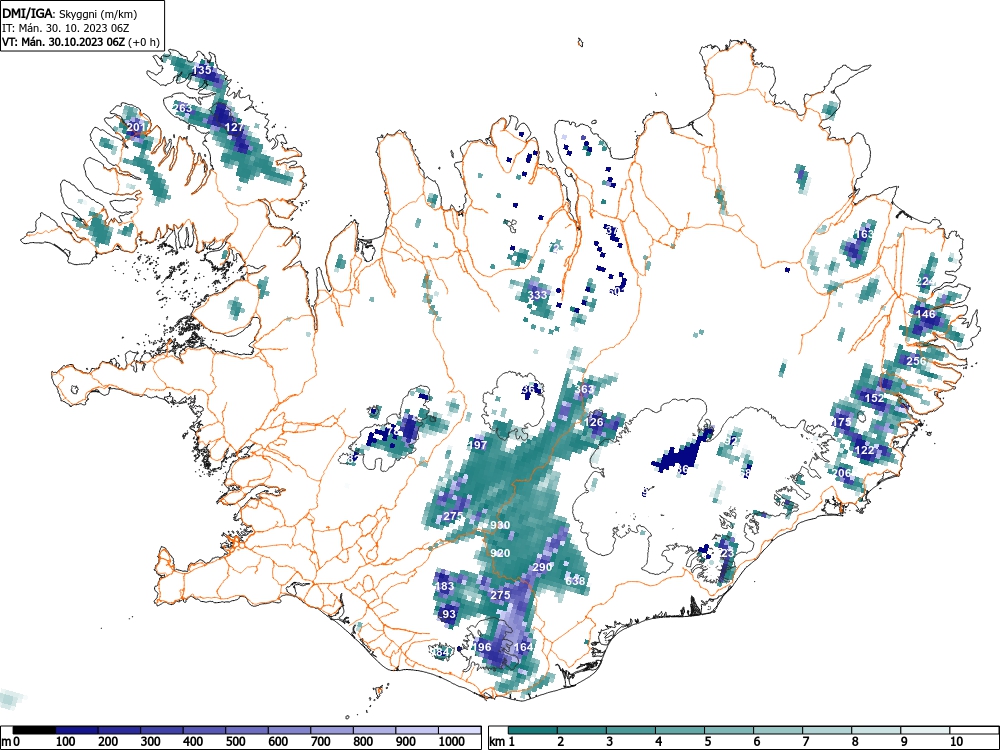The image size is (1000, 750).
Task: Select the '8' km legend tick label
Action: [x=855, y=742]
